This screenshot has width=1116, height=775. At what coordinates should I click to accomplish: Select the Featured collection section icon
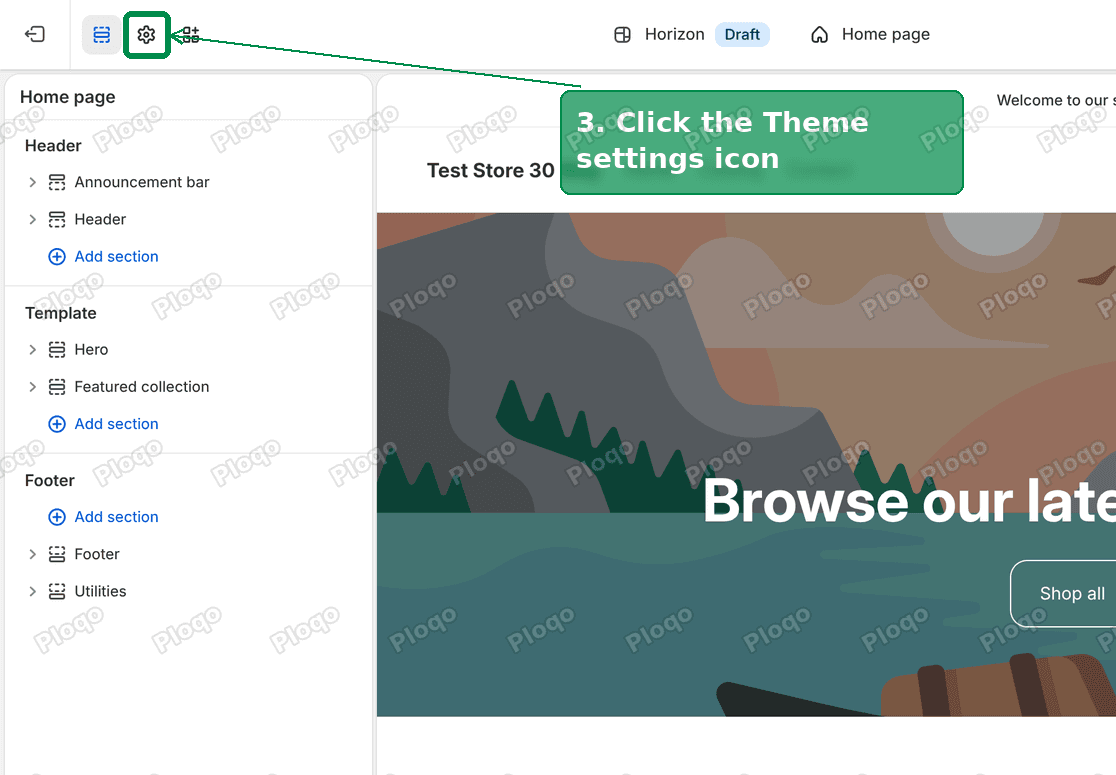(57, 386)
